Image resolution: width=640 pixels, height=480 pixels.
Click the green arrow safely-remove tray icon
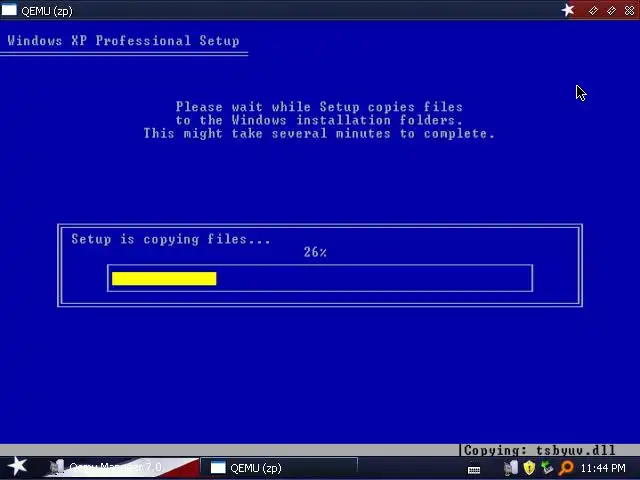click(547, 468)
